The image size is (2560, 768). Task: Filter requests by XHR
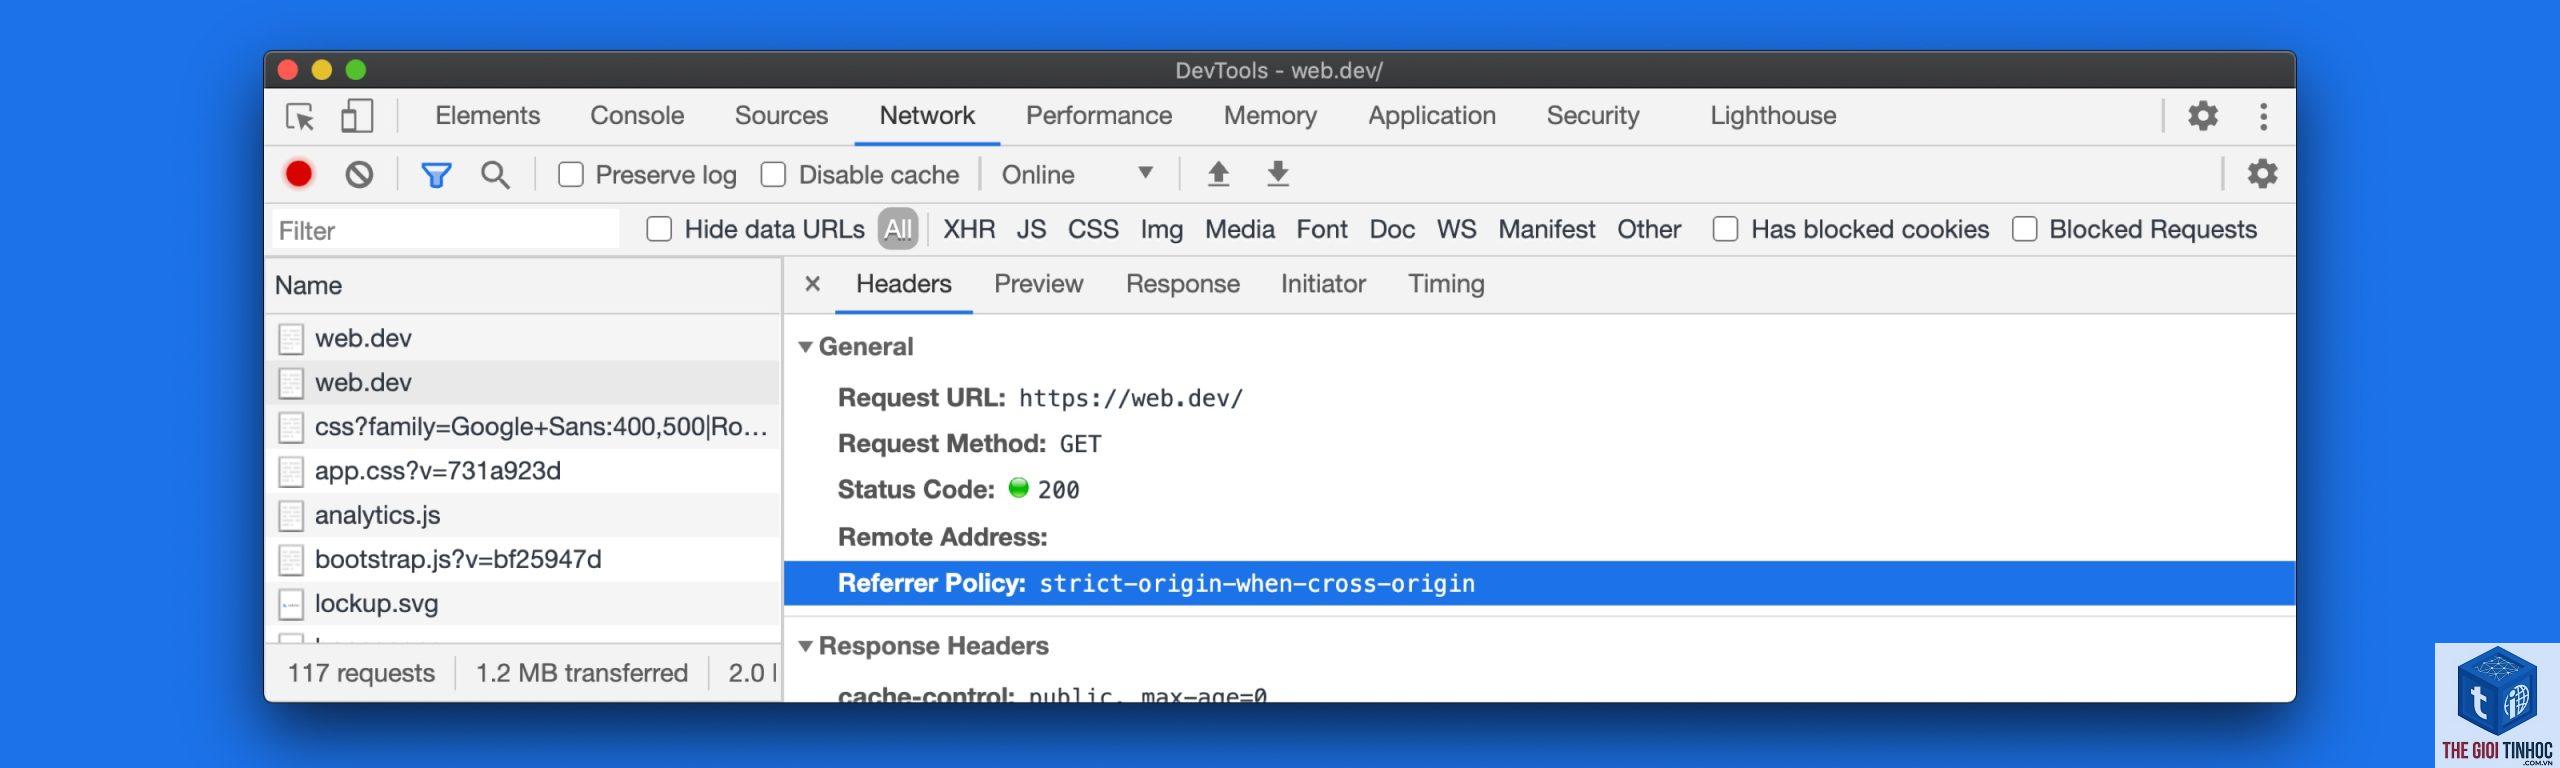point(969,229)
